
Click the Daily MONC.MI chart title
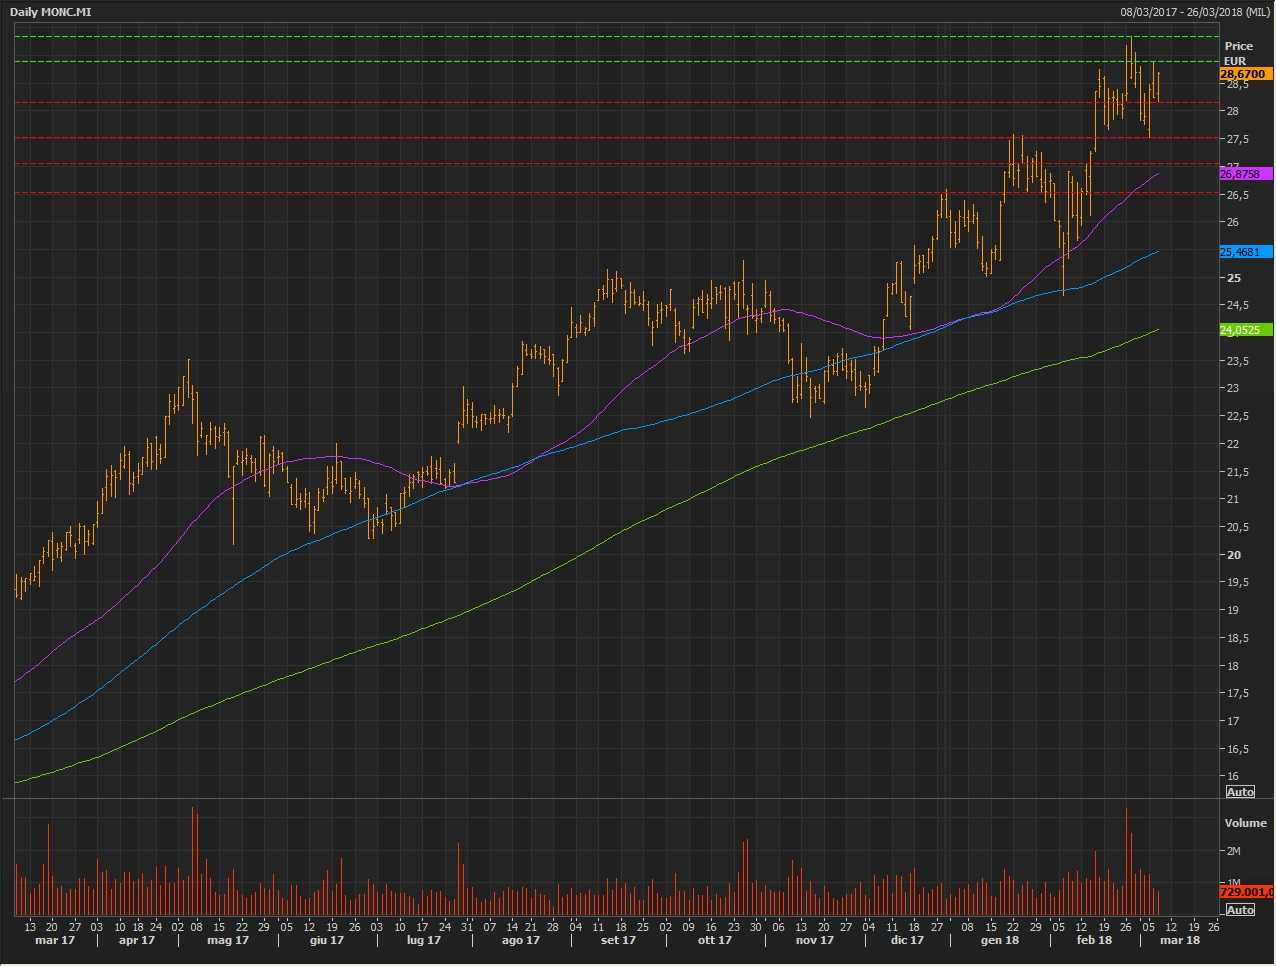pos(50,12)
